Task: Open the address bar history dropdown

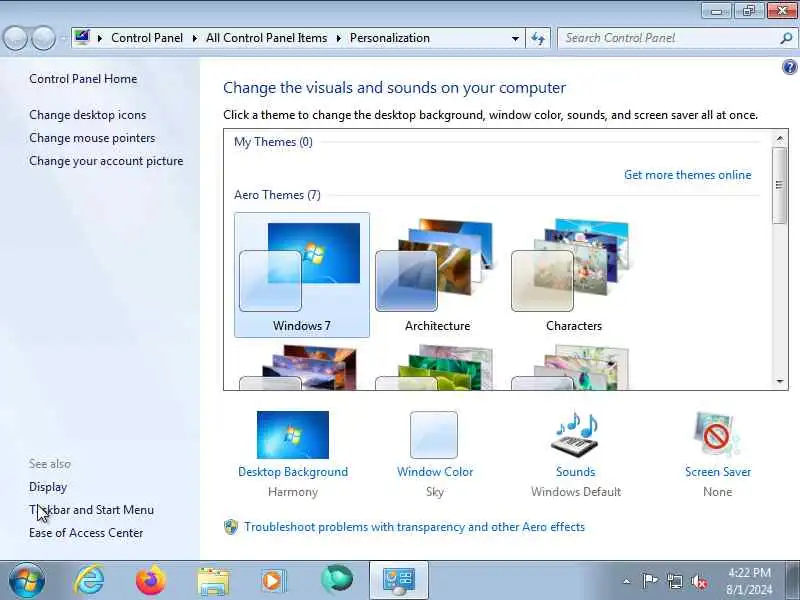Action: [x=515, y=38]
